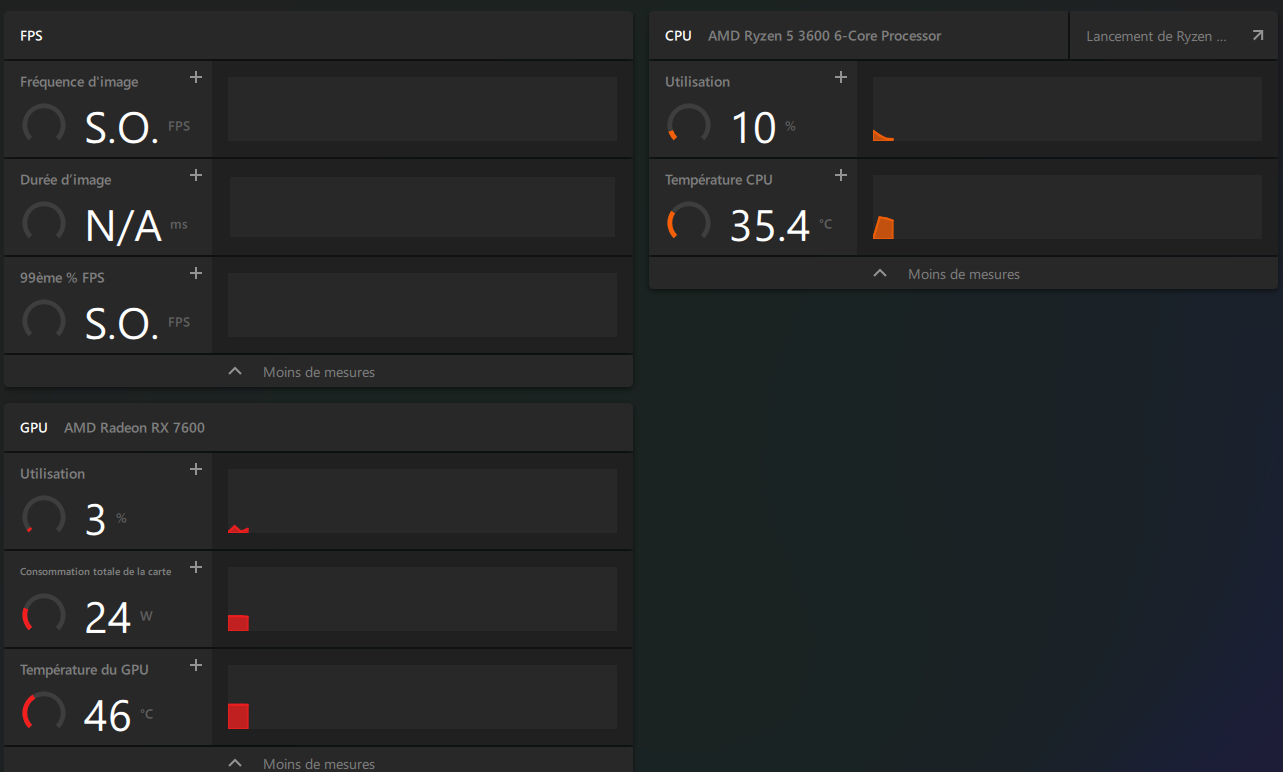The image size is (1283, 772).
Task: Click the CPU utilisation graph area
Action: point(1067,109)
